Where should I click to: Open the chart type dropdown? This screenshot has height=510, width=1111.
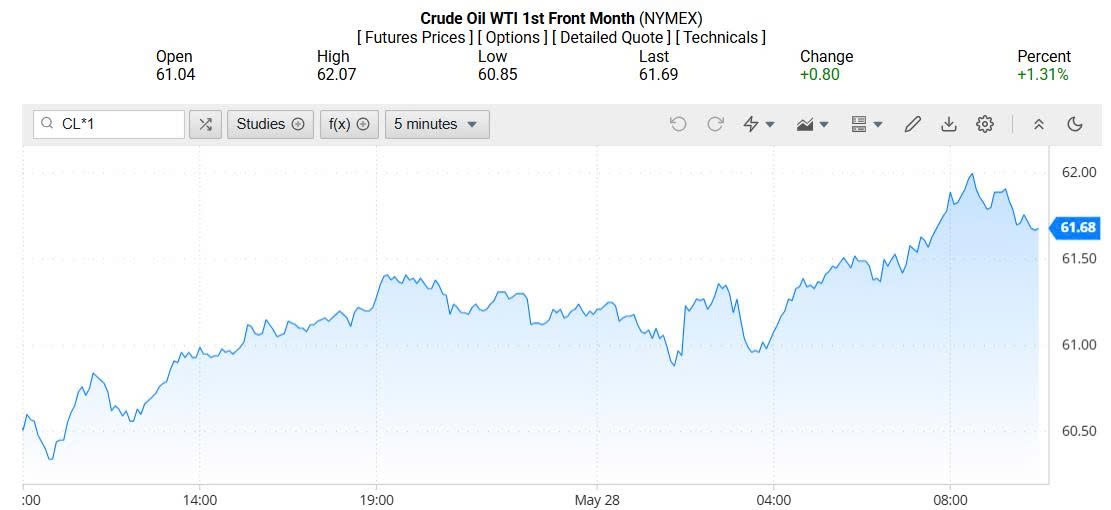click(x=812, y=124)
